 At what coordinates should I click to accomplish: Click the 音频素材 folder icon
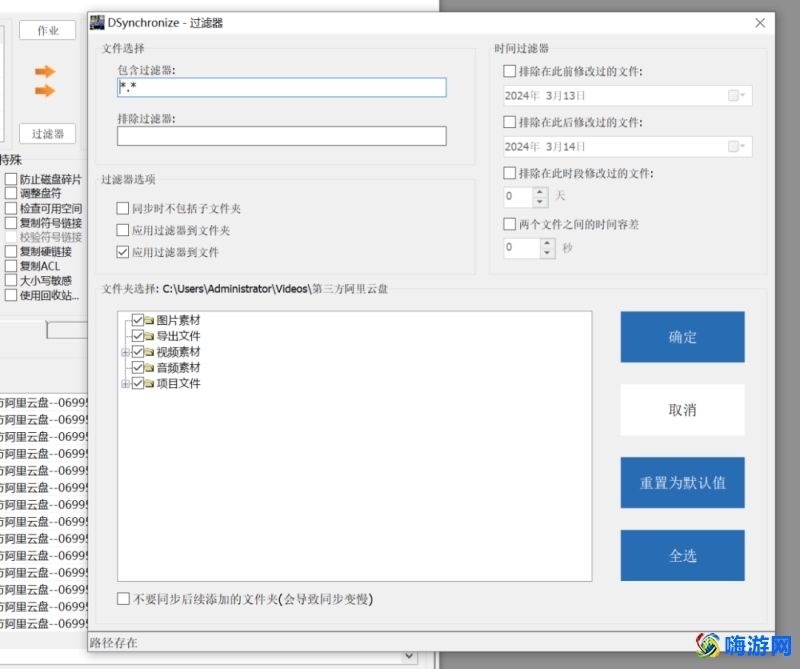(149, 368)
